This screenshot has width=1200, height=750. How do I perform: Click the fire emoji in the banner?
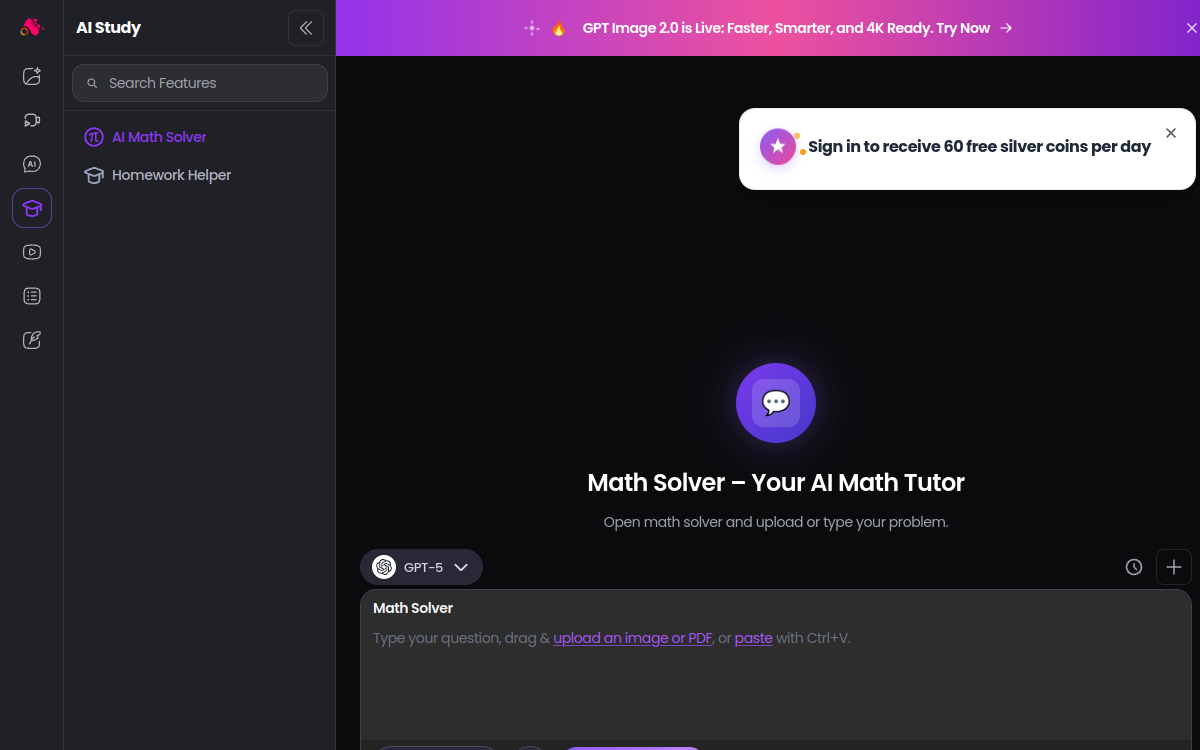[x=559, y=28]
